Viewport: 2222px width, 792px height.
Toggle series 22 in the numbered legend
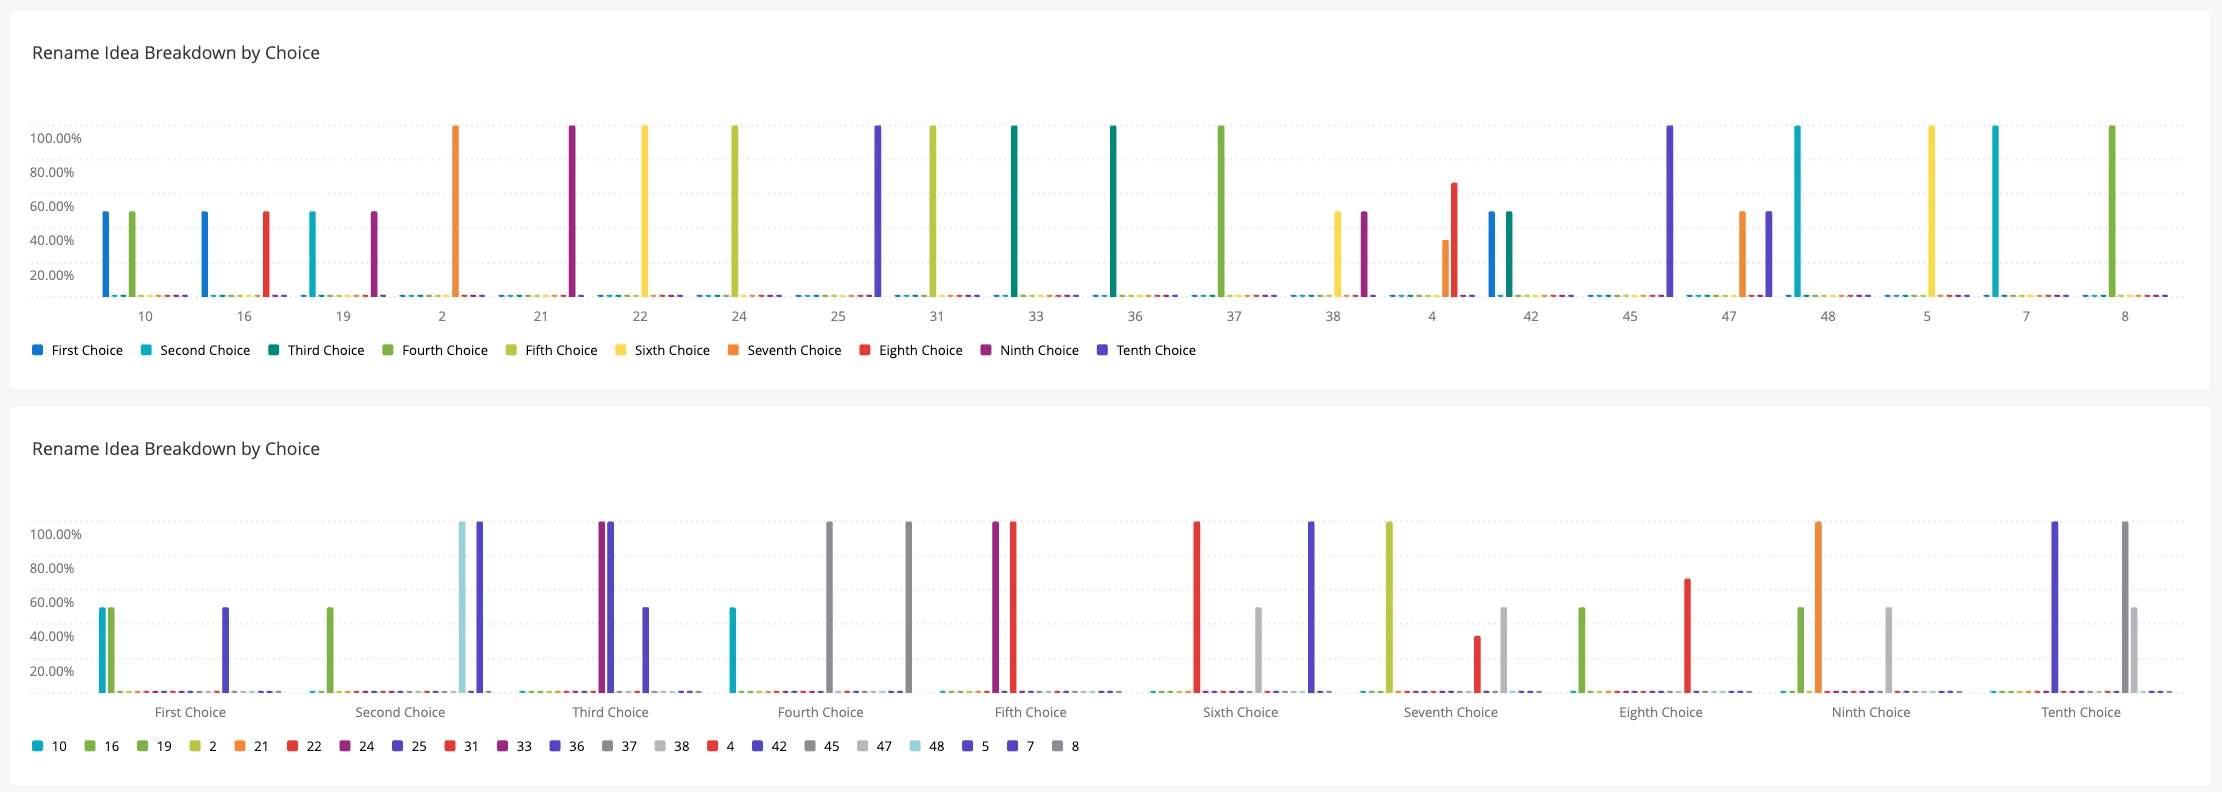(x=304, y=746)
